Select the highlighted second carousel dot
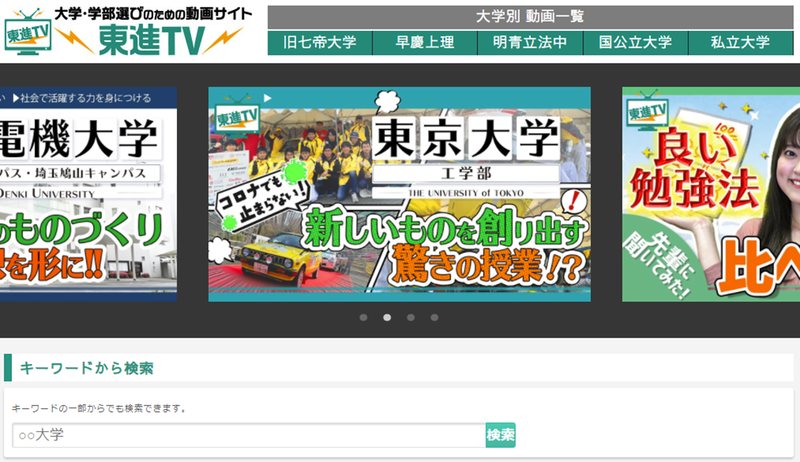The height and width of the screenshot is (462, 800). point(387,317)
